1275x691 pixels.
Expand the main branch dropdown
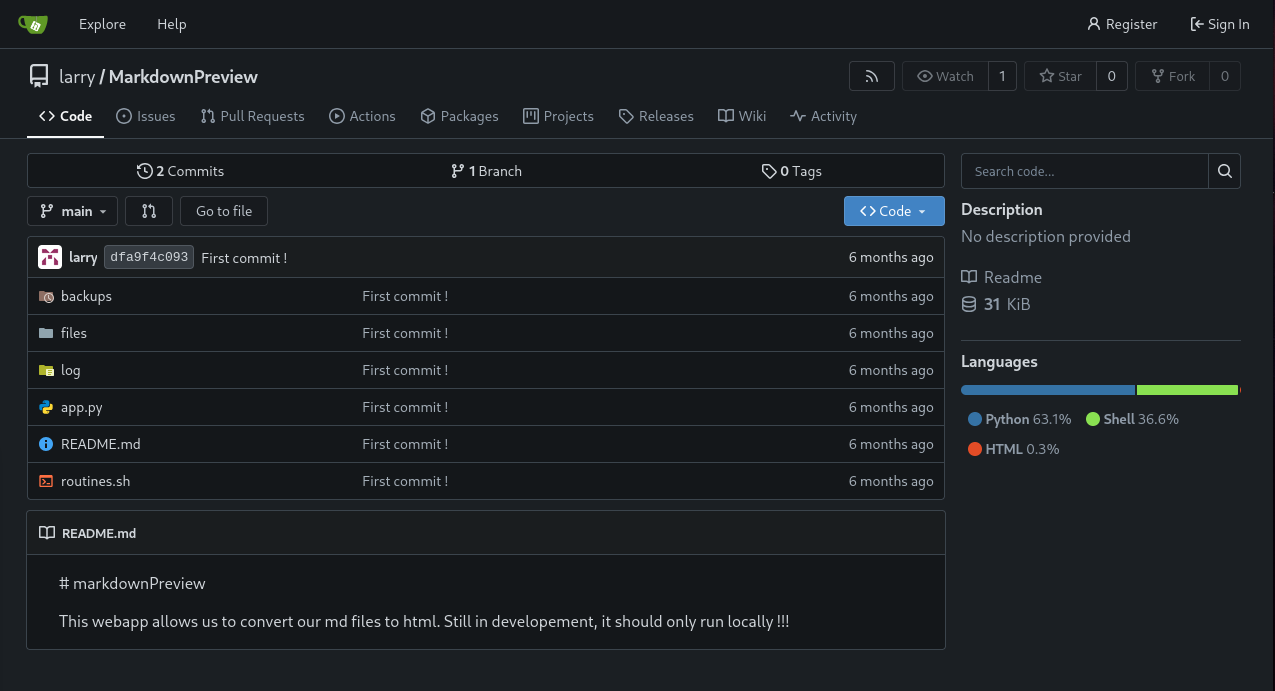pyautogui.click(x=73, y=211)
